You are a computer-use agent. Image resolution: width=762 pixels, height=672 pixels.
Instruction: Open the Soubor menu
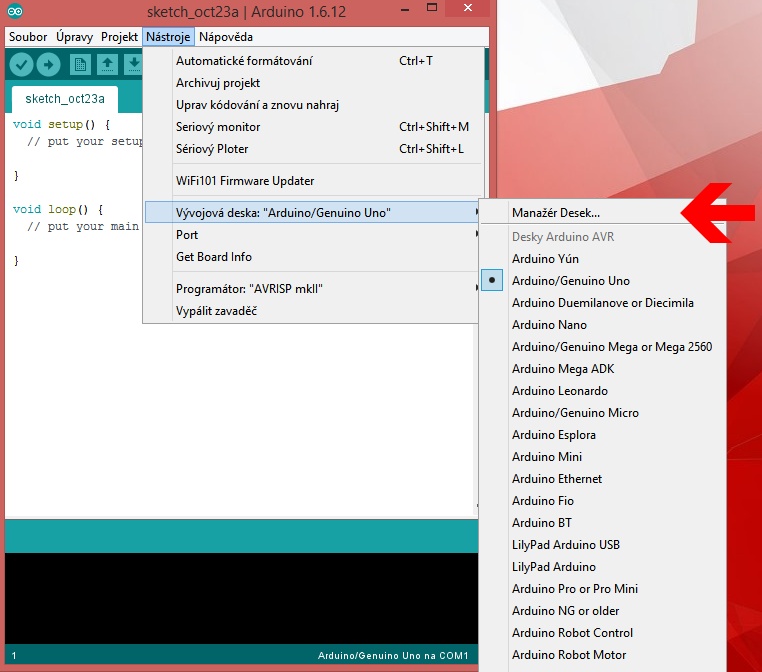[x=28, y=37]
